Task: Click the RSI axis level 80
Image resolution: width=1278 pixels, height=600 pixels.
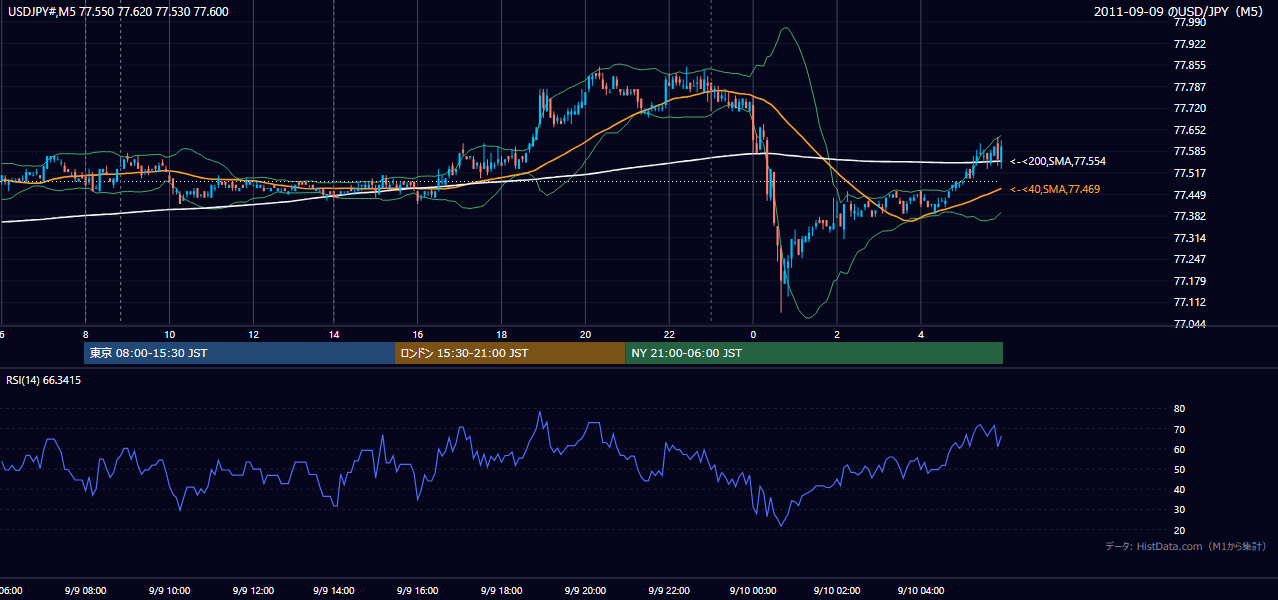Action: (1179, 409)
